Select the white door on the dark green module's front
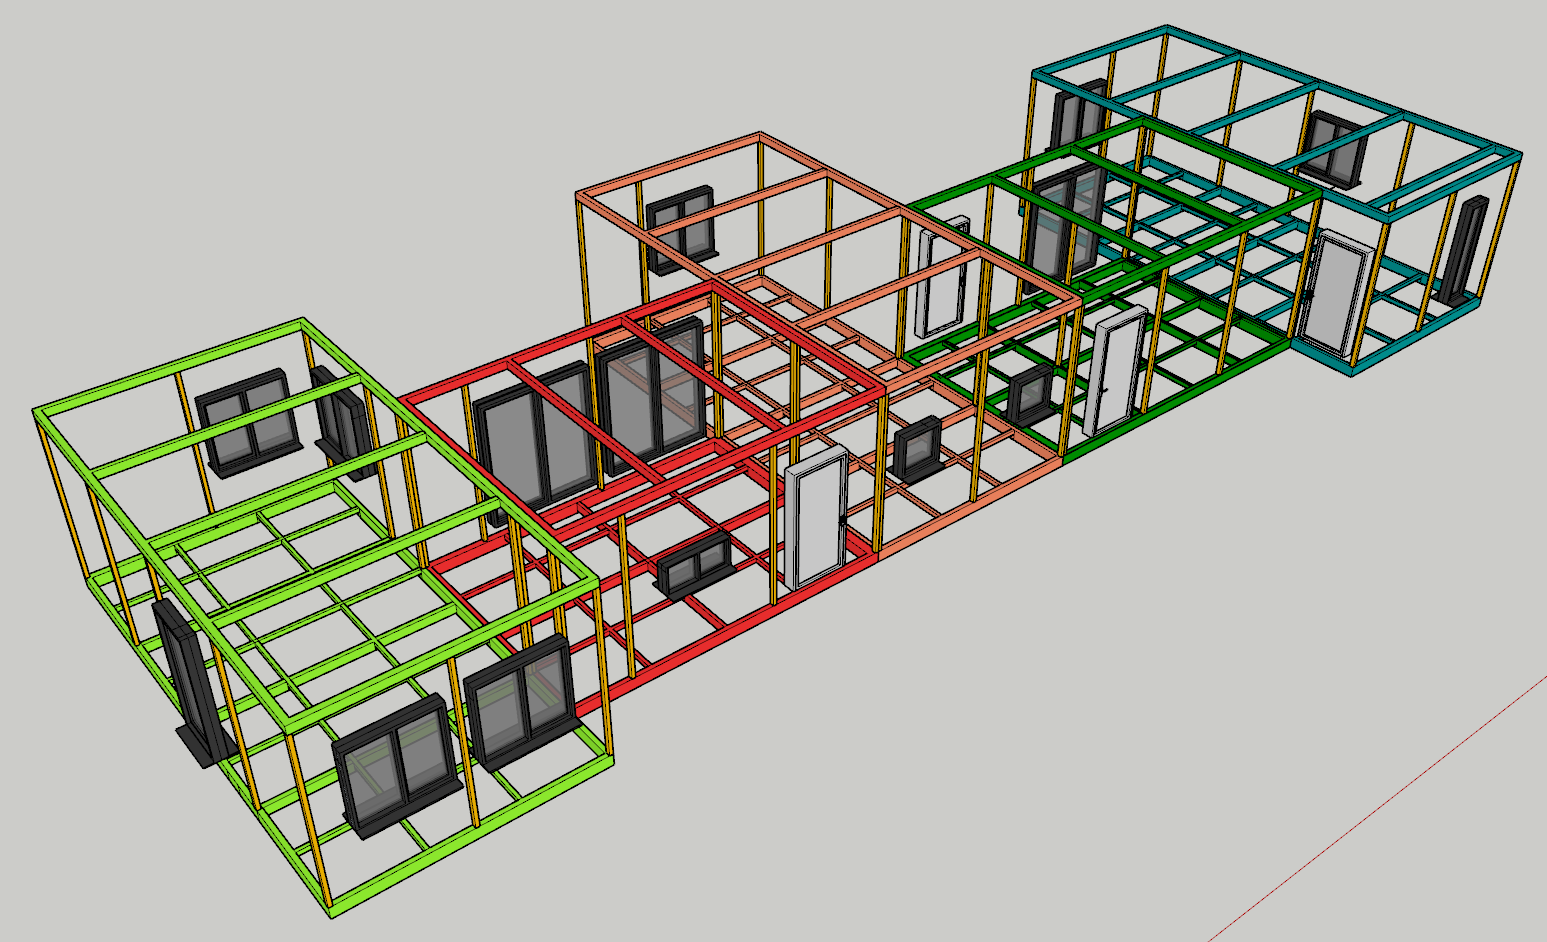The image size is (1547, 942). pyautogui.click(x=1117, y=371)
